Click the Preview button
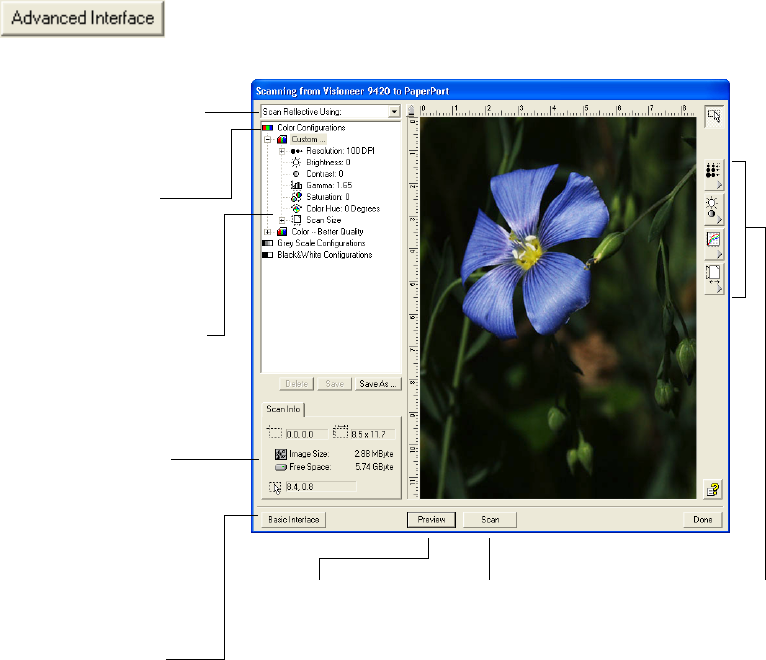This screenshot has height=660, width=766. 432,520
